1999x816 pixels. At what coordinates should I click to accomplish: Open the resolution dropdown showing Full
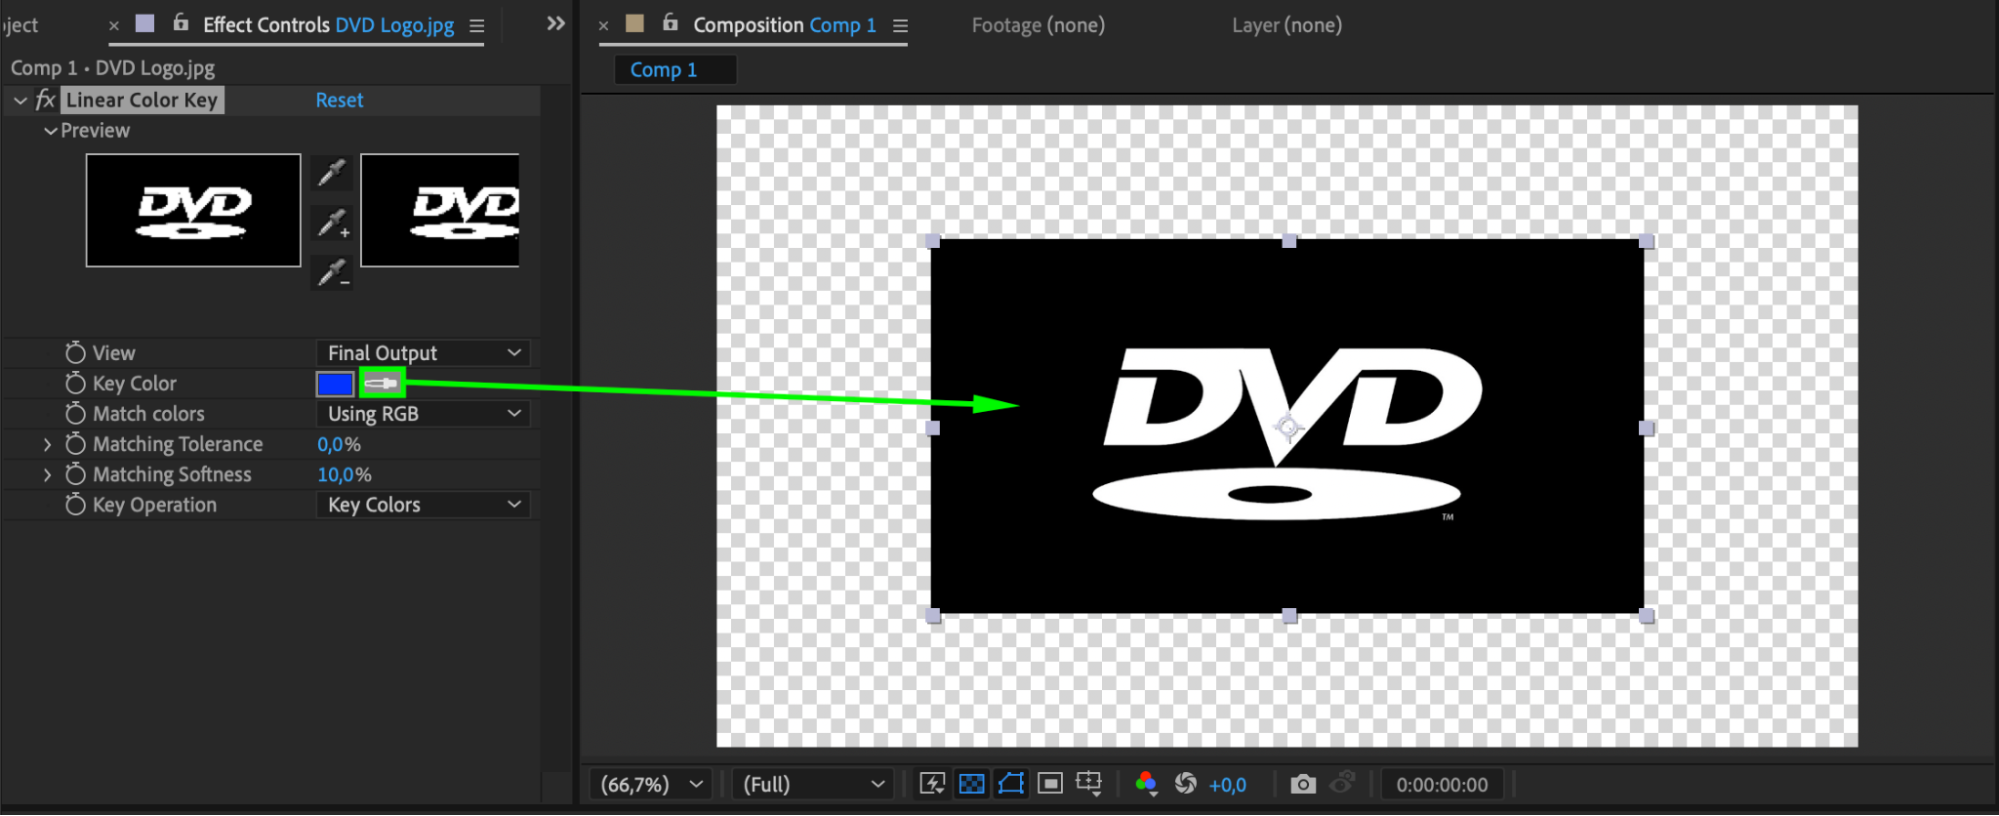pyautogui.click(x=812, y=785)
